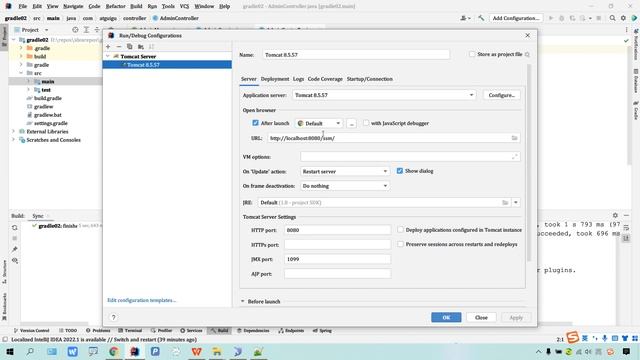Screen dimensions: 640x360
Task: Click the Name input field
Action: click(x=356, y=54)
